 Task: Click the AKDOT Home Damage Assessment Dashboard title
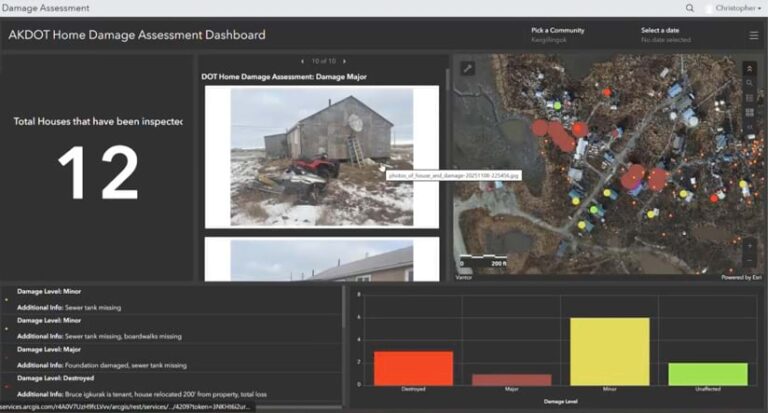tap(137, 35)
